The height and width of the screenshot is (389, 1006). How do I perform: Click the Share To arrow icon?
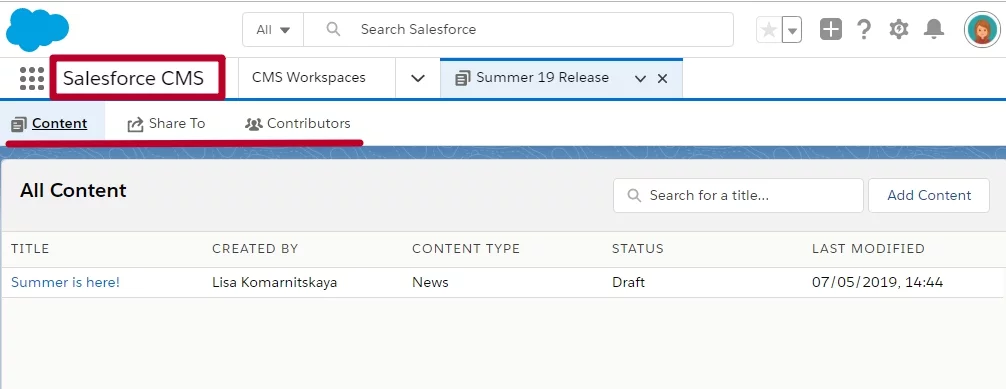pos(135,124)
